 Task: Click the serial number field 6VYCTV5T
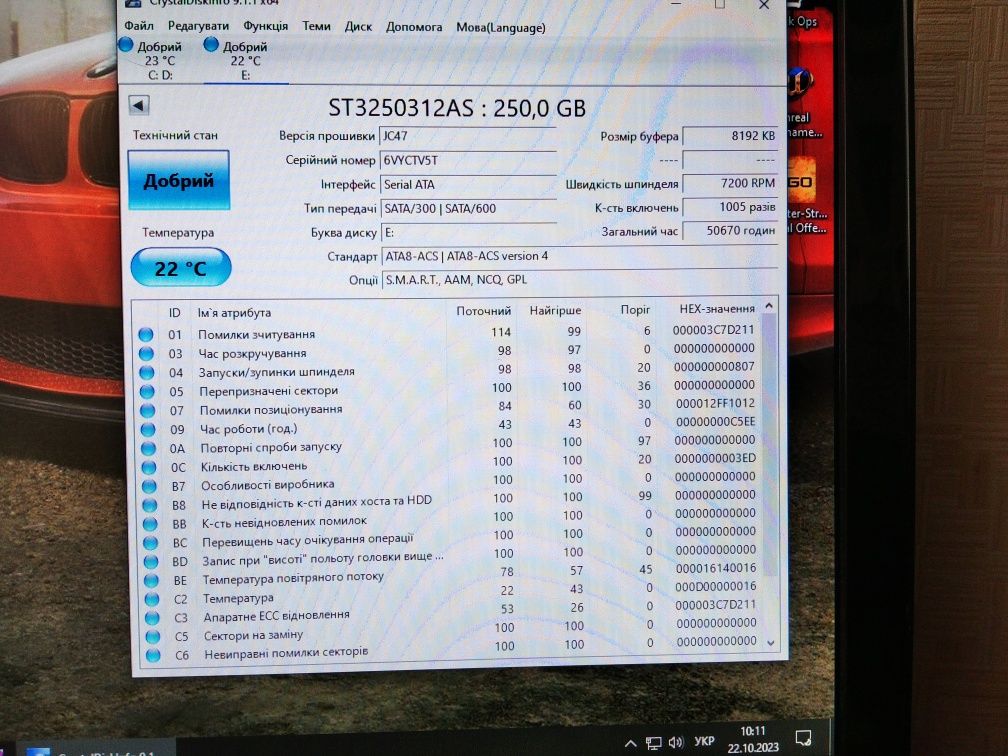468,160
